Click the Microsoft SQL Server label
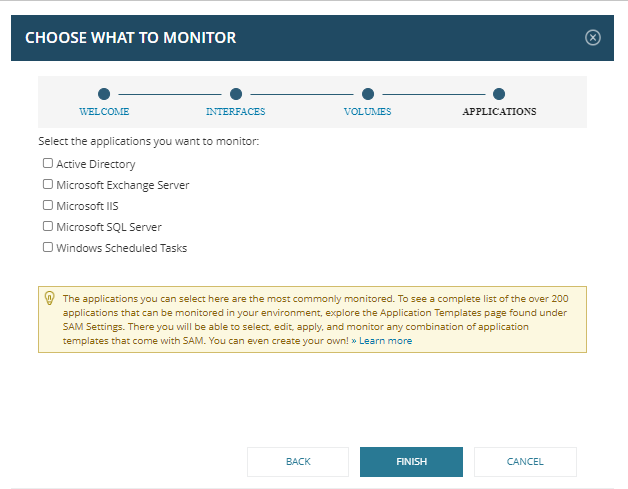Screen dimensions: 628x489 [109, 227]
